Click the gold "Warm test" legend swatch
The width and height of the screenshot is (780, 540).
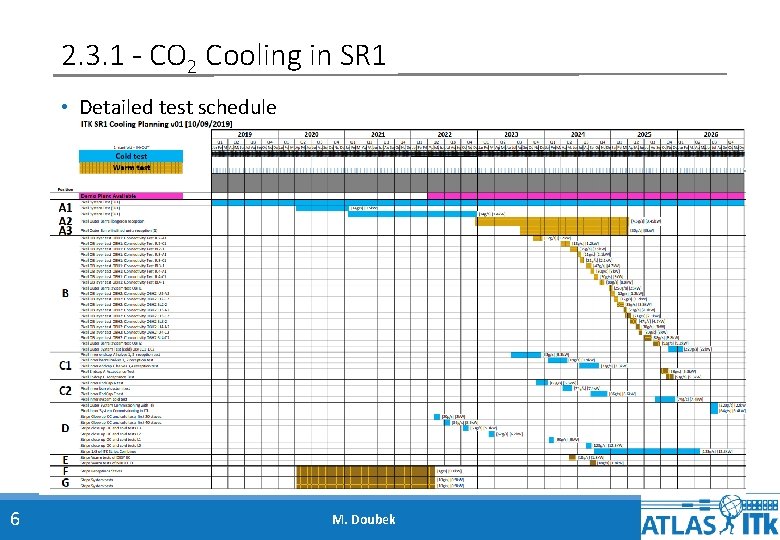(x=131, y=168)
